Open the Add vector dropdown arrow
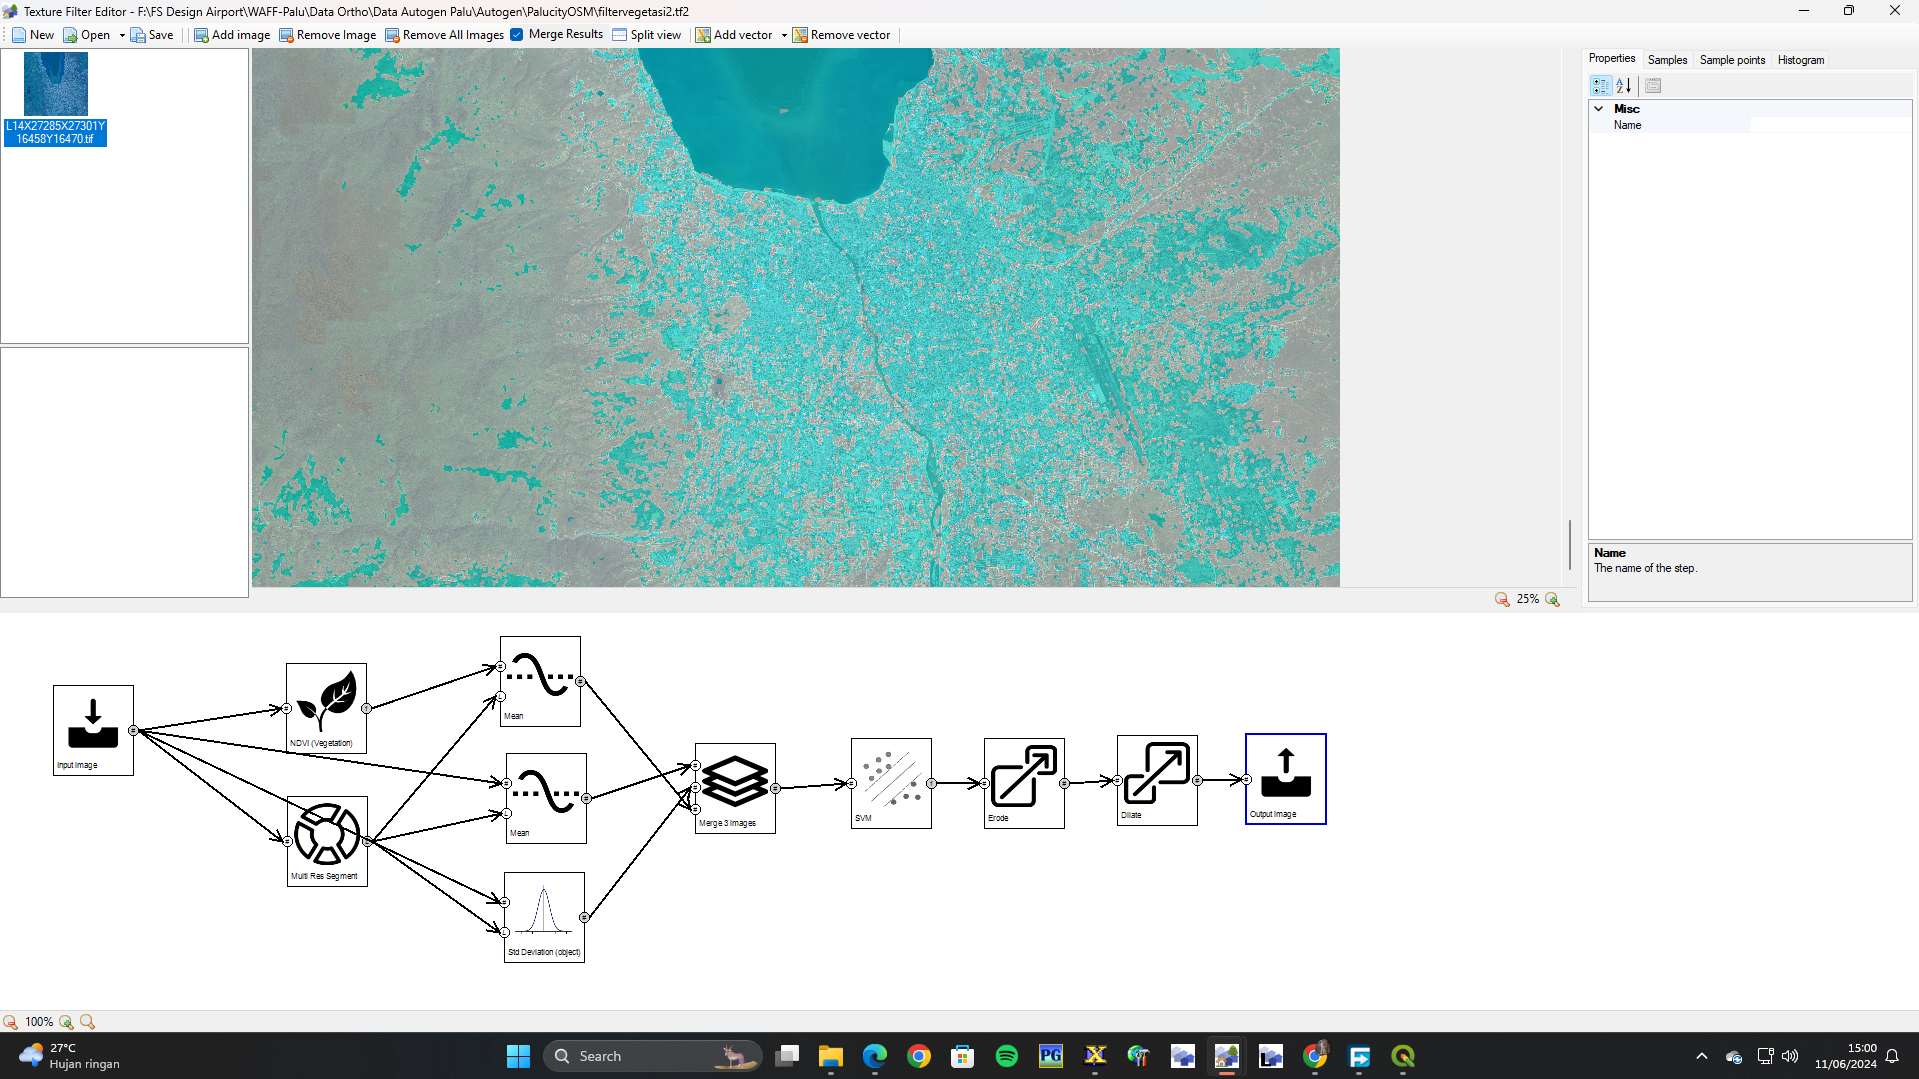Image resolution: width=1919 pixels, height=1079 pixels. [783, 34]
